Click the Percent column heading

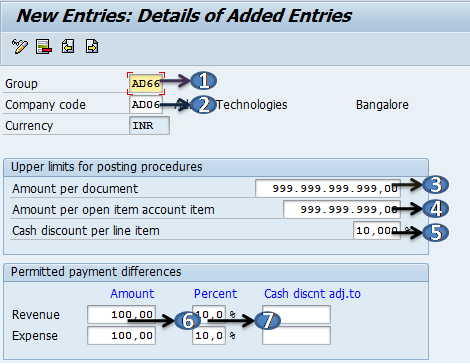tap(216, 294)
